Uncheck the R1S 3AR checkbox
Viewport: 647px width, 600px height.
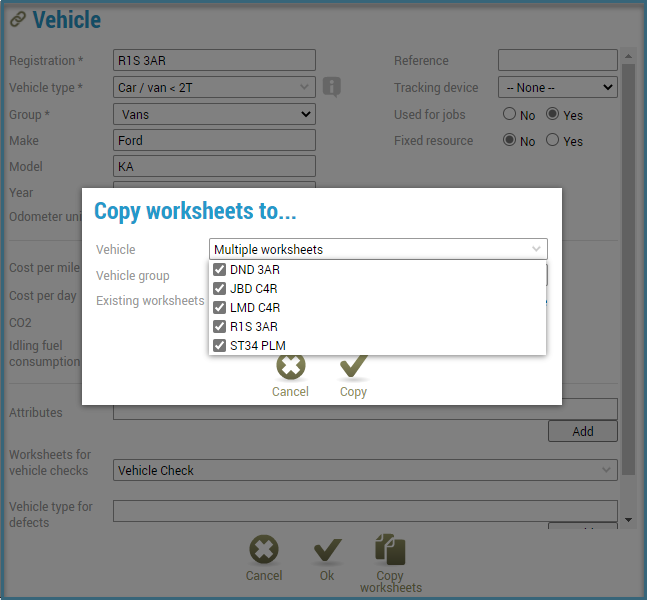tap(220, 326)
